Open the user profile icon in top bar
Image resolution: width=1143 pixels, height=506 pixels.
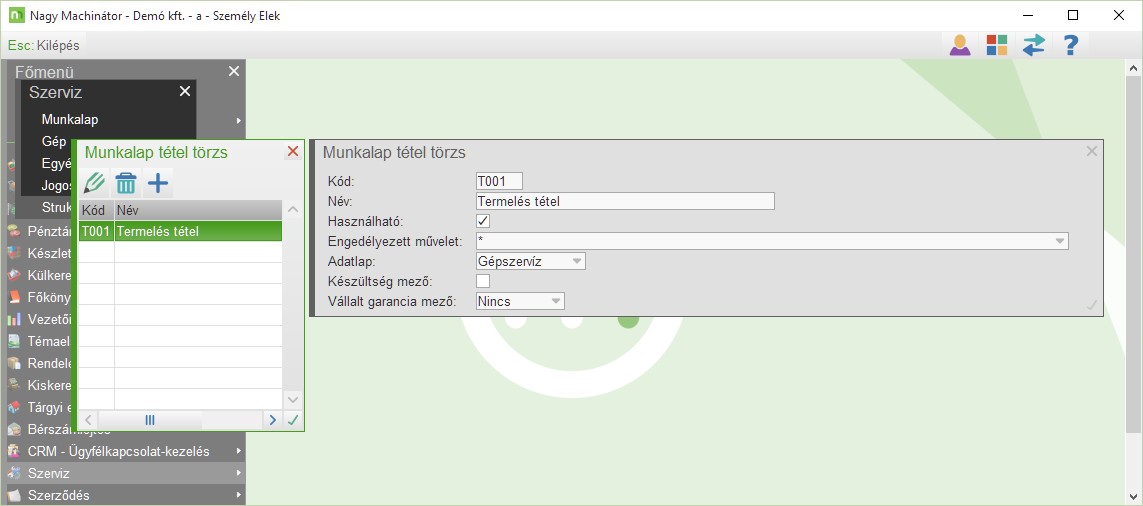point(960,45)
